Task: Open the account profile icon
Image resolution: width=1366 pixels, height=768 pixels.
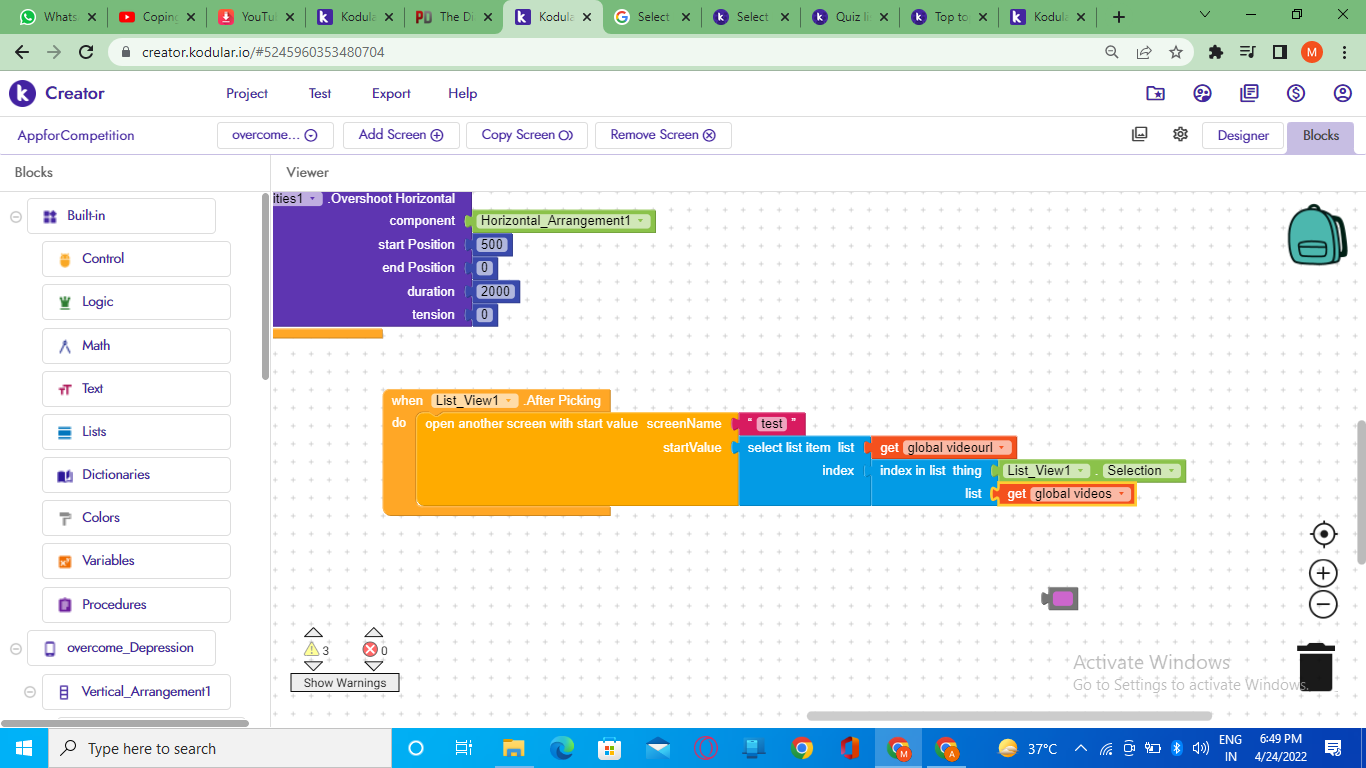Action: click(x=1342, y=93)
